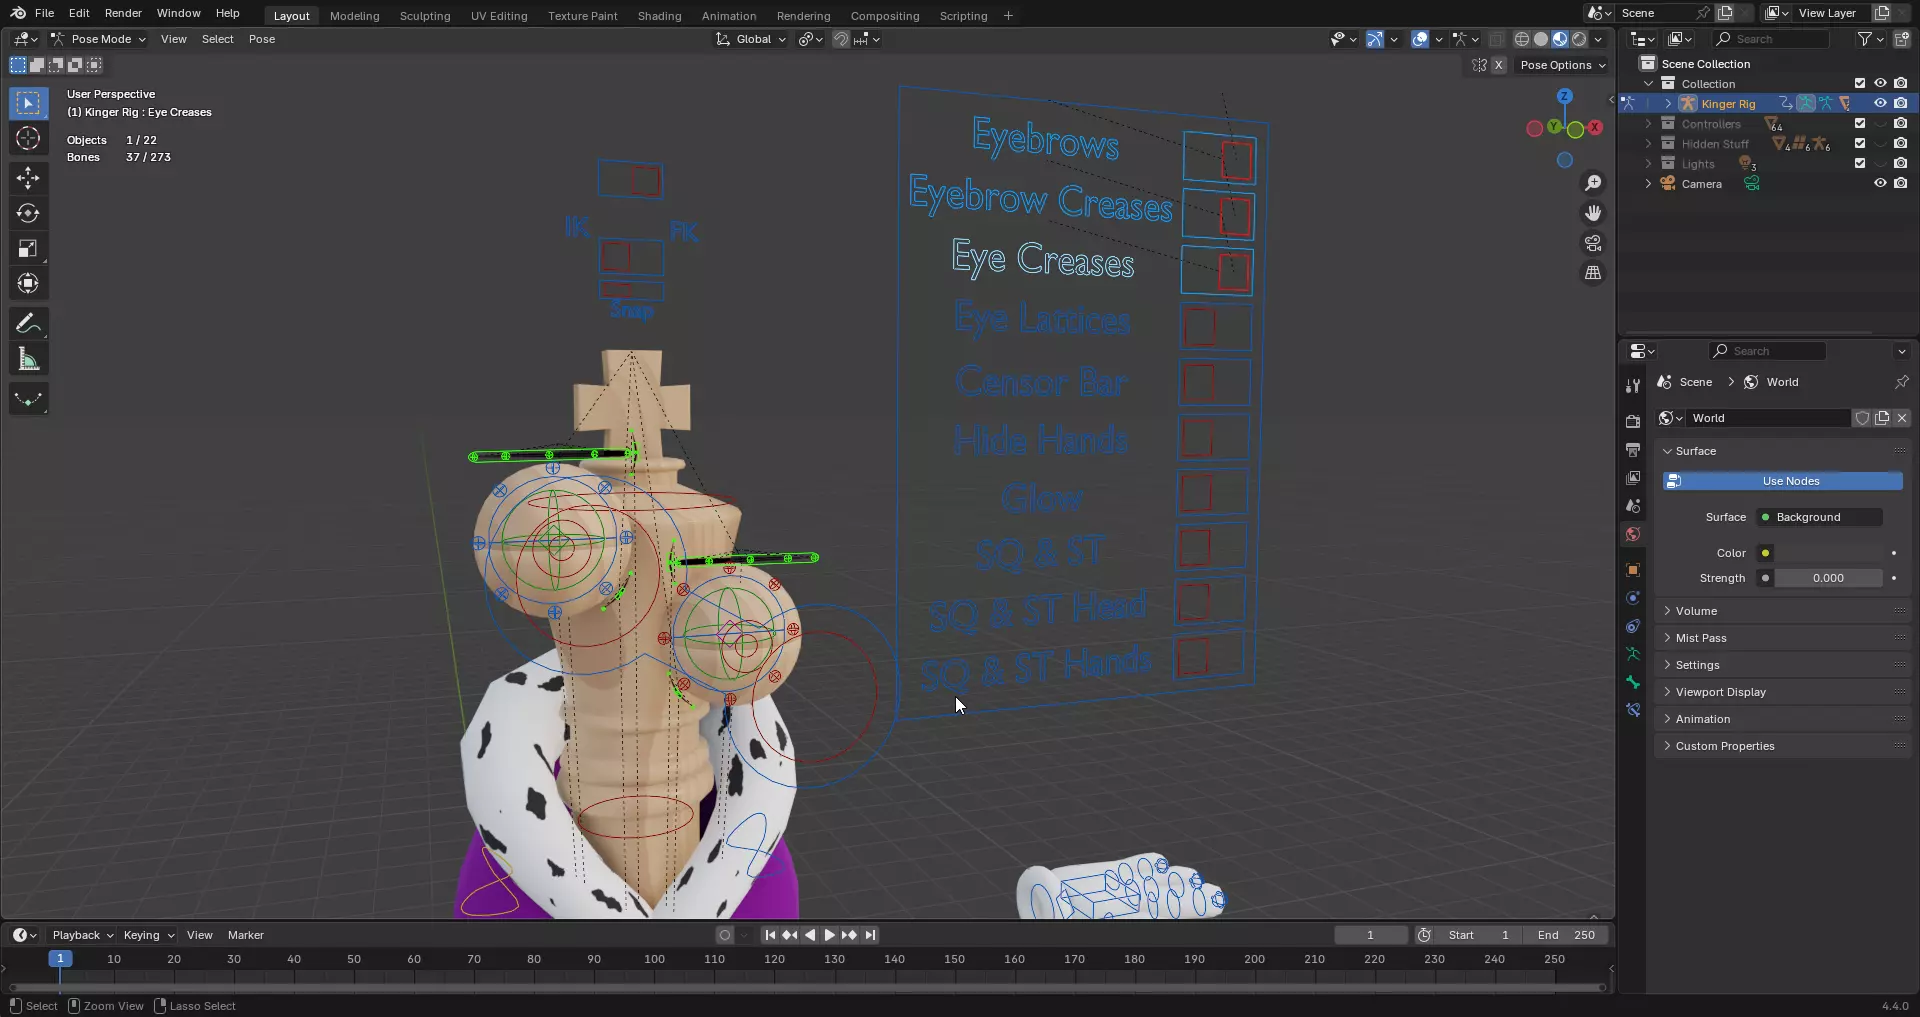The height and width of the screenshot is (1017, 1920).
Task: Open the Physics properties tab
Action: 1633,598
